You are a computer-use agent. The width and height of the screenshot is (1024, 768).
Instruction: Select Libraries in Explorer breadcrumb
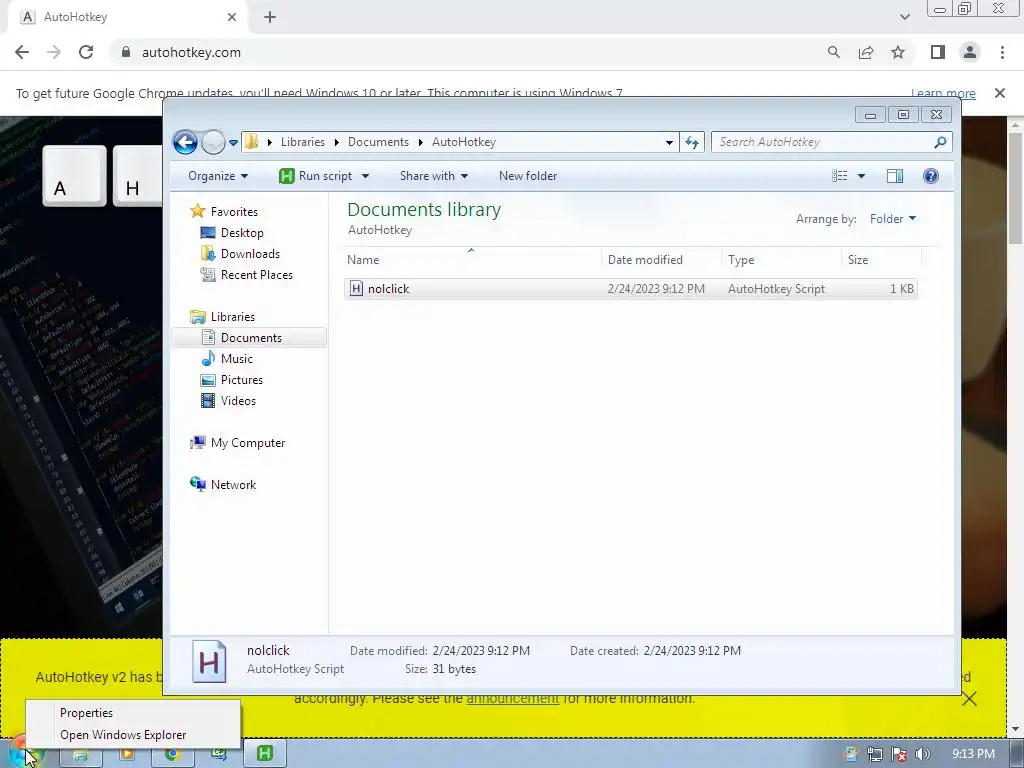(302, 142)
